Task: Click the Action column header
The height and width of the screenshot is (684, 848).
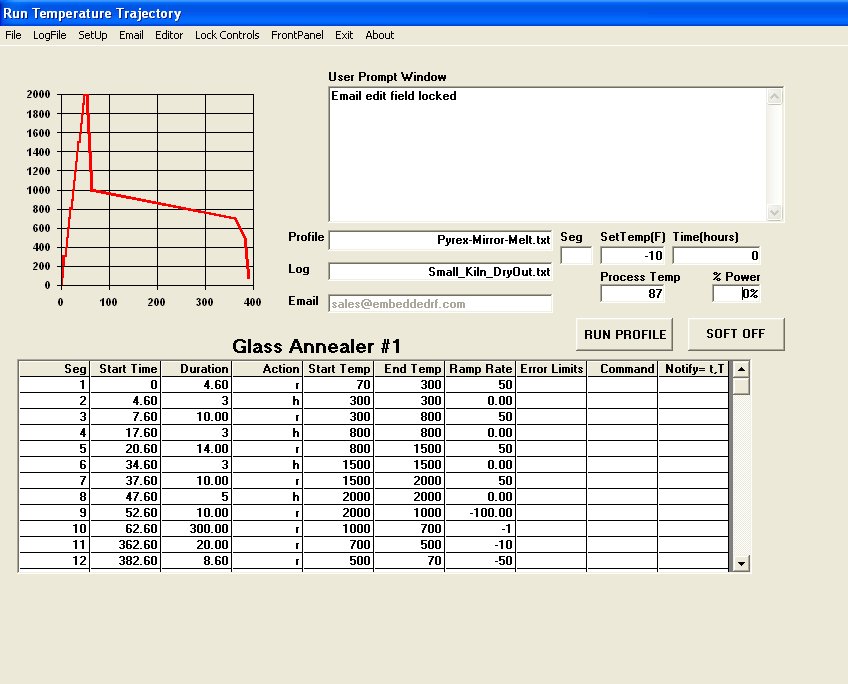Action: pos(267,369)
